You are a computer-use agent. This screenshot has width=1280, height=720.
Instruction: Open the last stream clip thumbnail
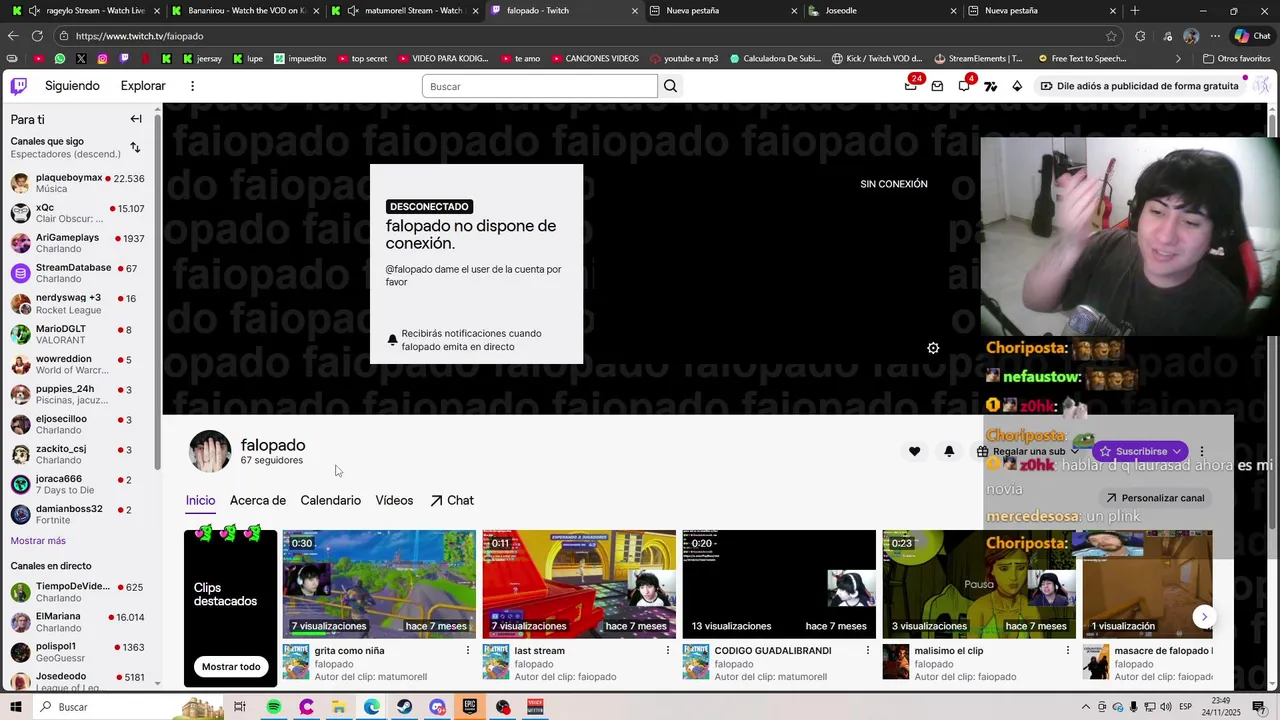[x=579, y=584]
